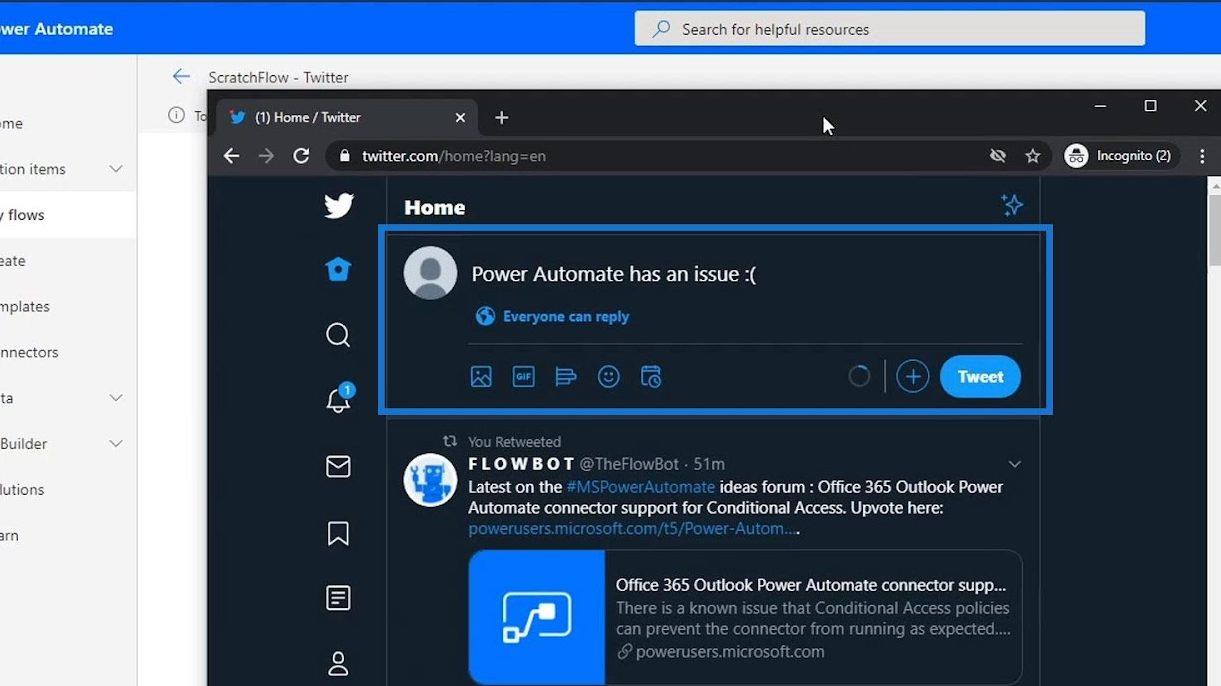Image resolution: width=1221 pixels, height=686 pixels.
Task: Open the Twitter Home house icon
Action: 338,269
